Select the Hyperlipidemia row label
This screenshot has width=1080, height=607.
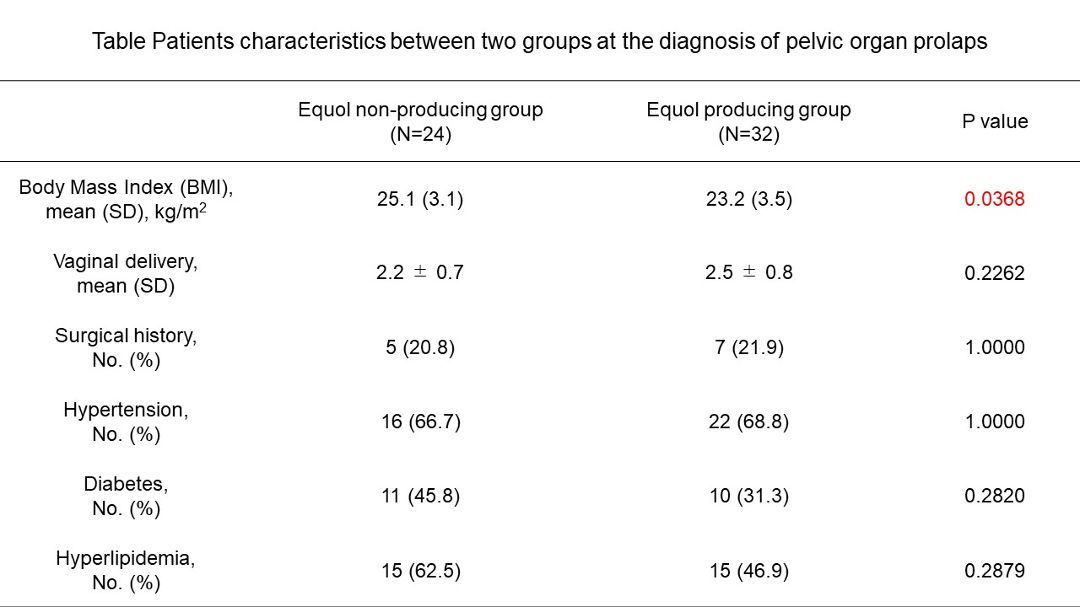click(126, 570)
